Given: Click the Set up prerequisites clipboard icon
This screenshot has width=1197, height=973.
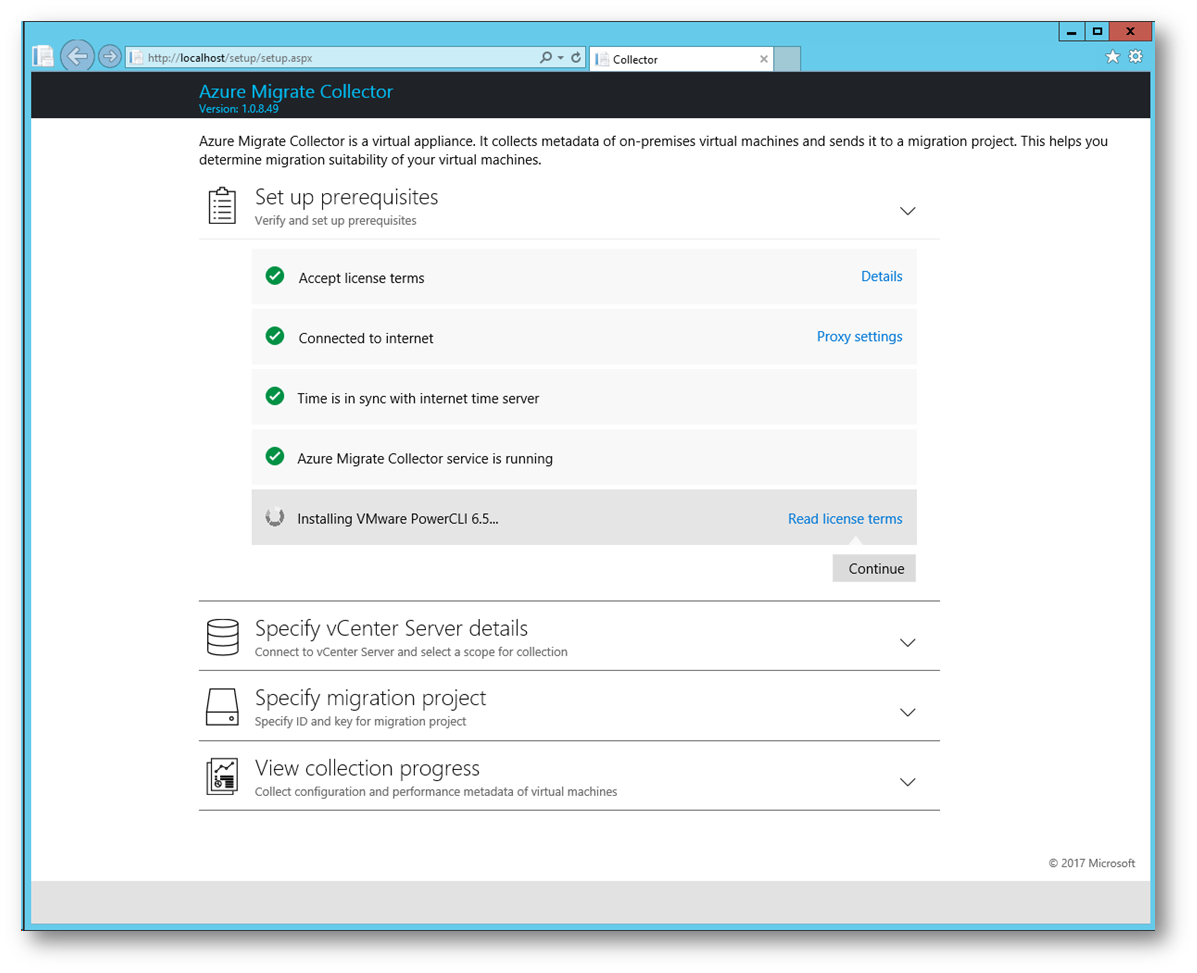Looking at the screenshot, I should point(222,206).
